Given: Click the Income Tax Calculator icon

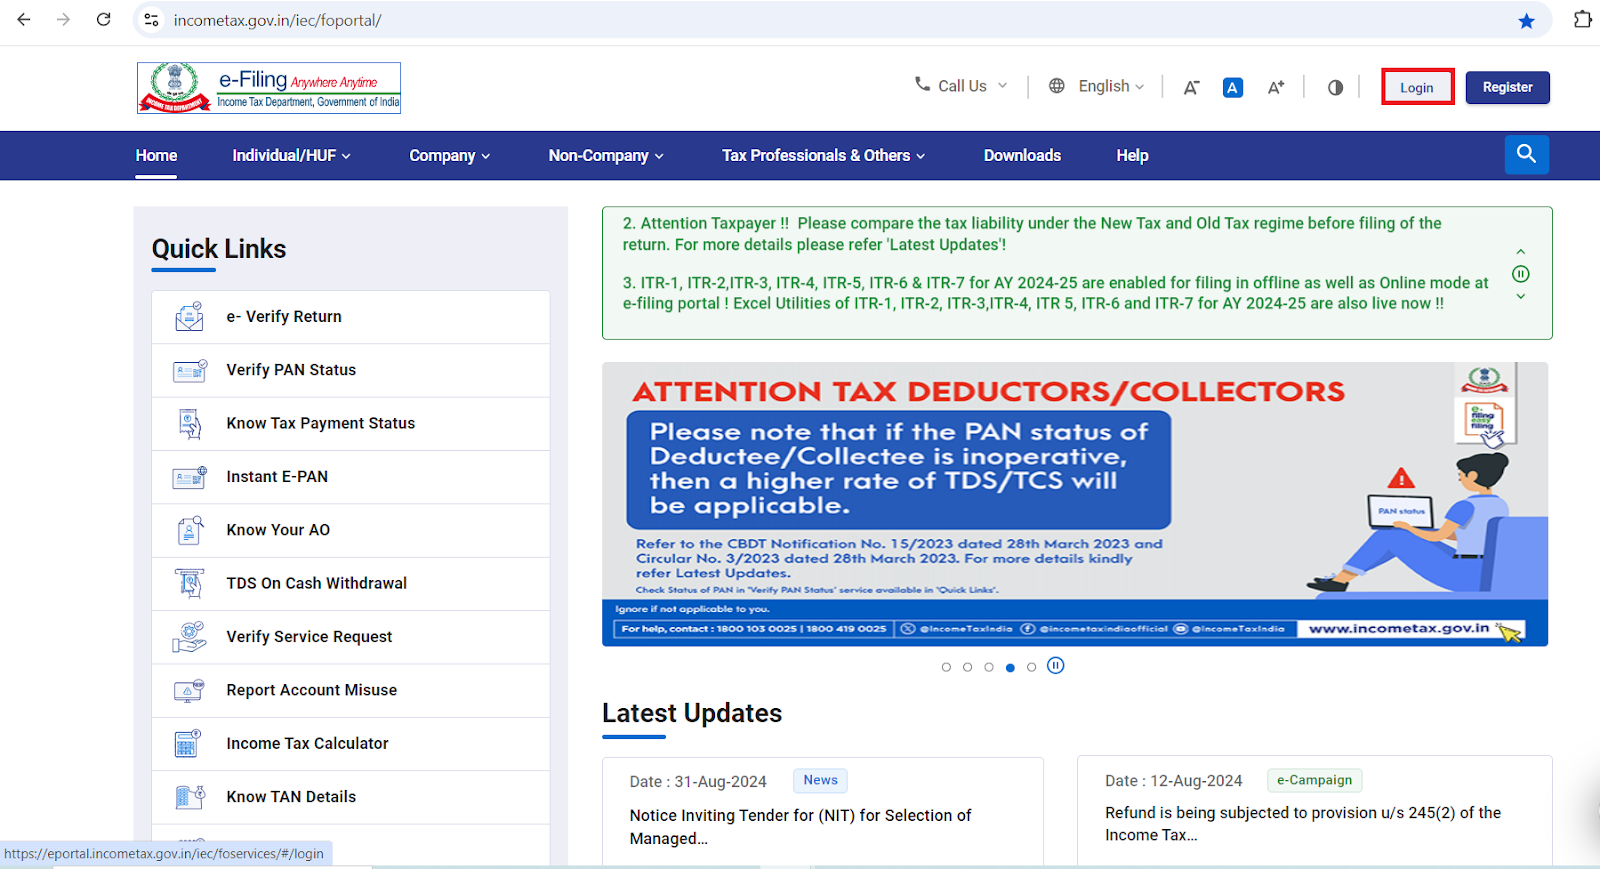Looking at the screenshot, I should click(x=189, y=743).
